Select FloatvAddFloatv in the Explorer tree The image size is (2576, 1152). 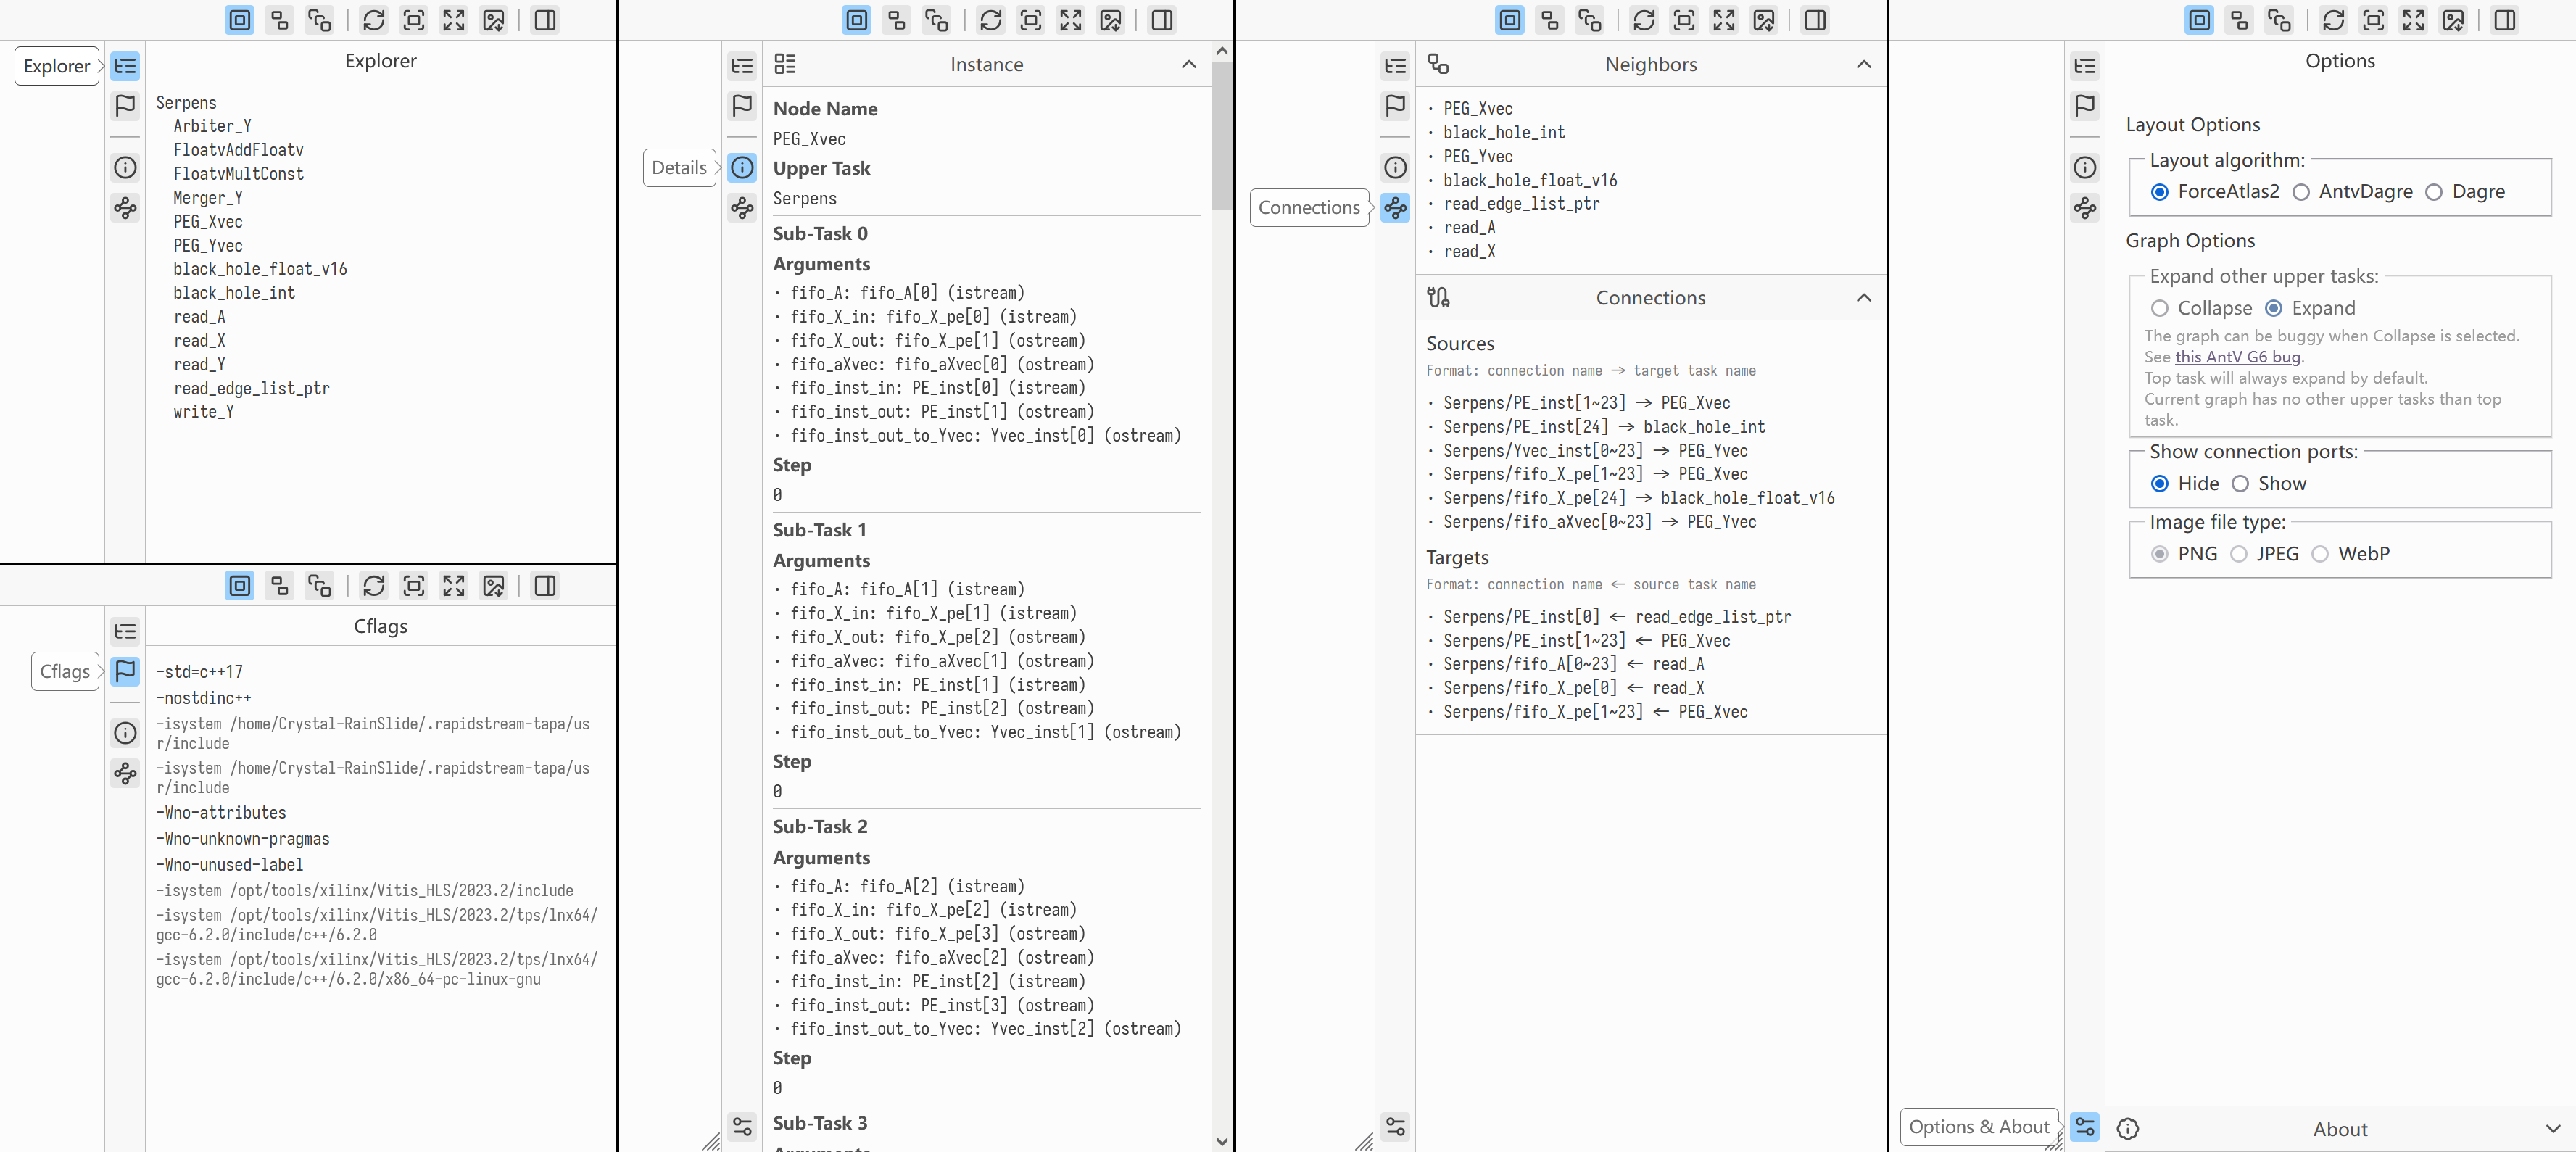coord(238,150)
